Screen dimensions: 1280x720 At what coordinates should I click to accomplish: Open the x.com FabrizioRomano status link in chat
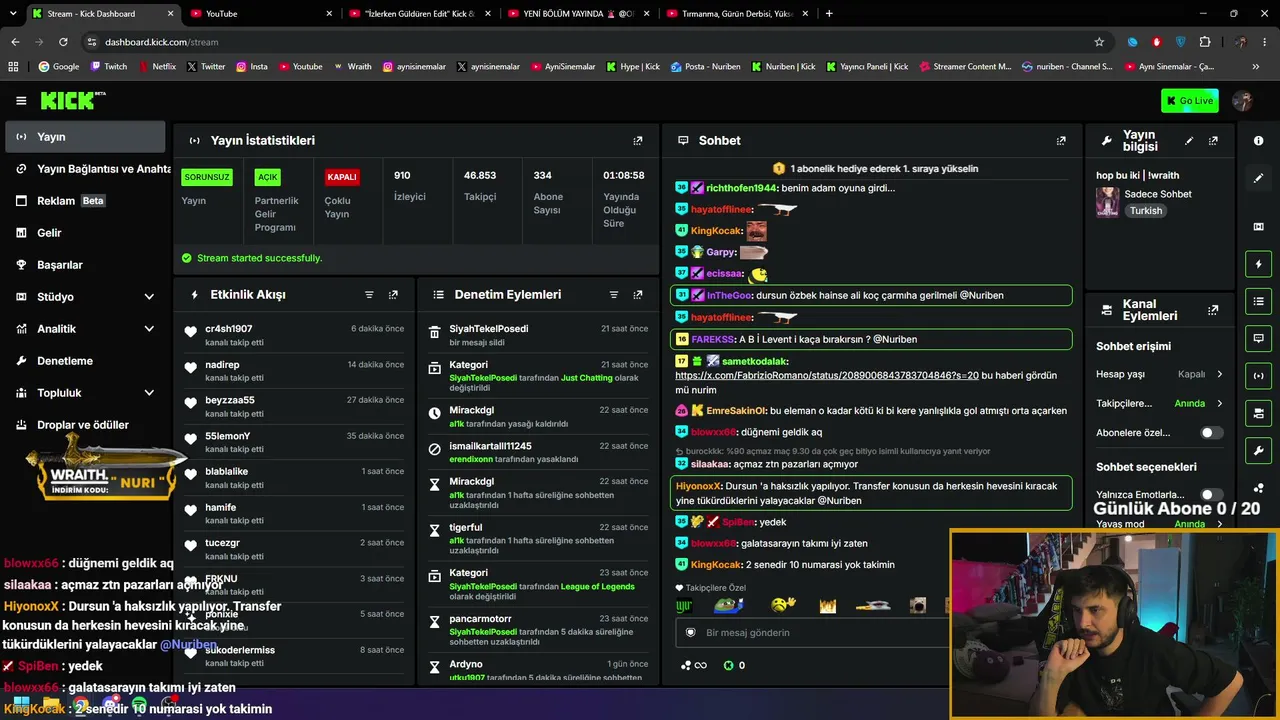(x=827, y=375)
